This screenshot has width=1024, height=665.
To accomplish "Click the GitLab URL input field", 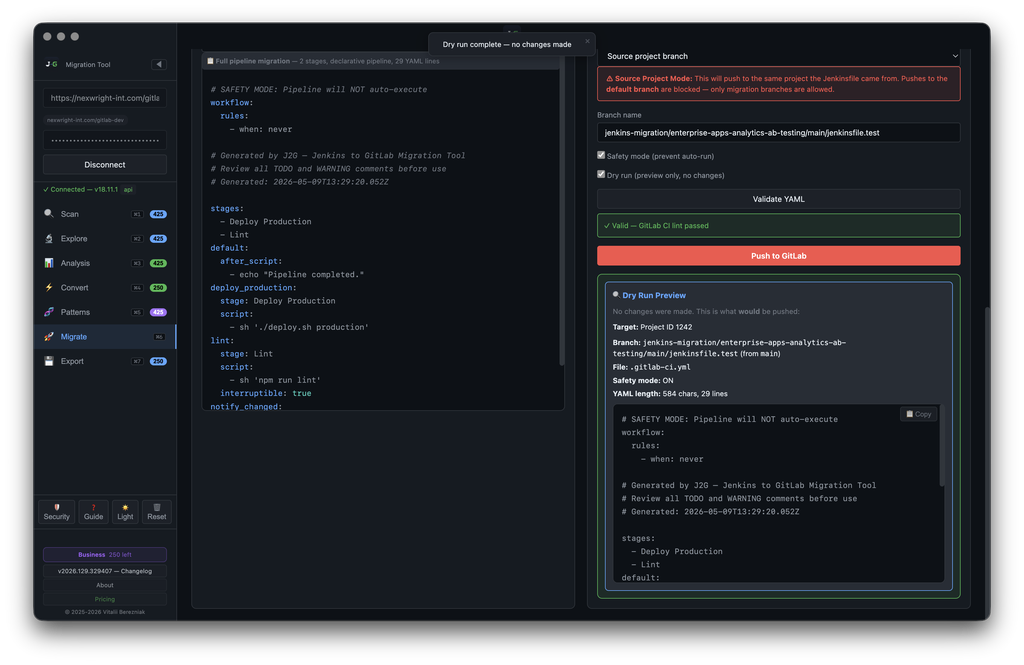I will click(104, 98).
